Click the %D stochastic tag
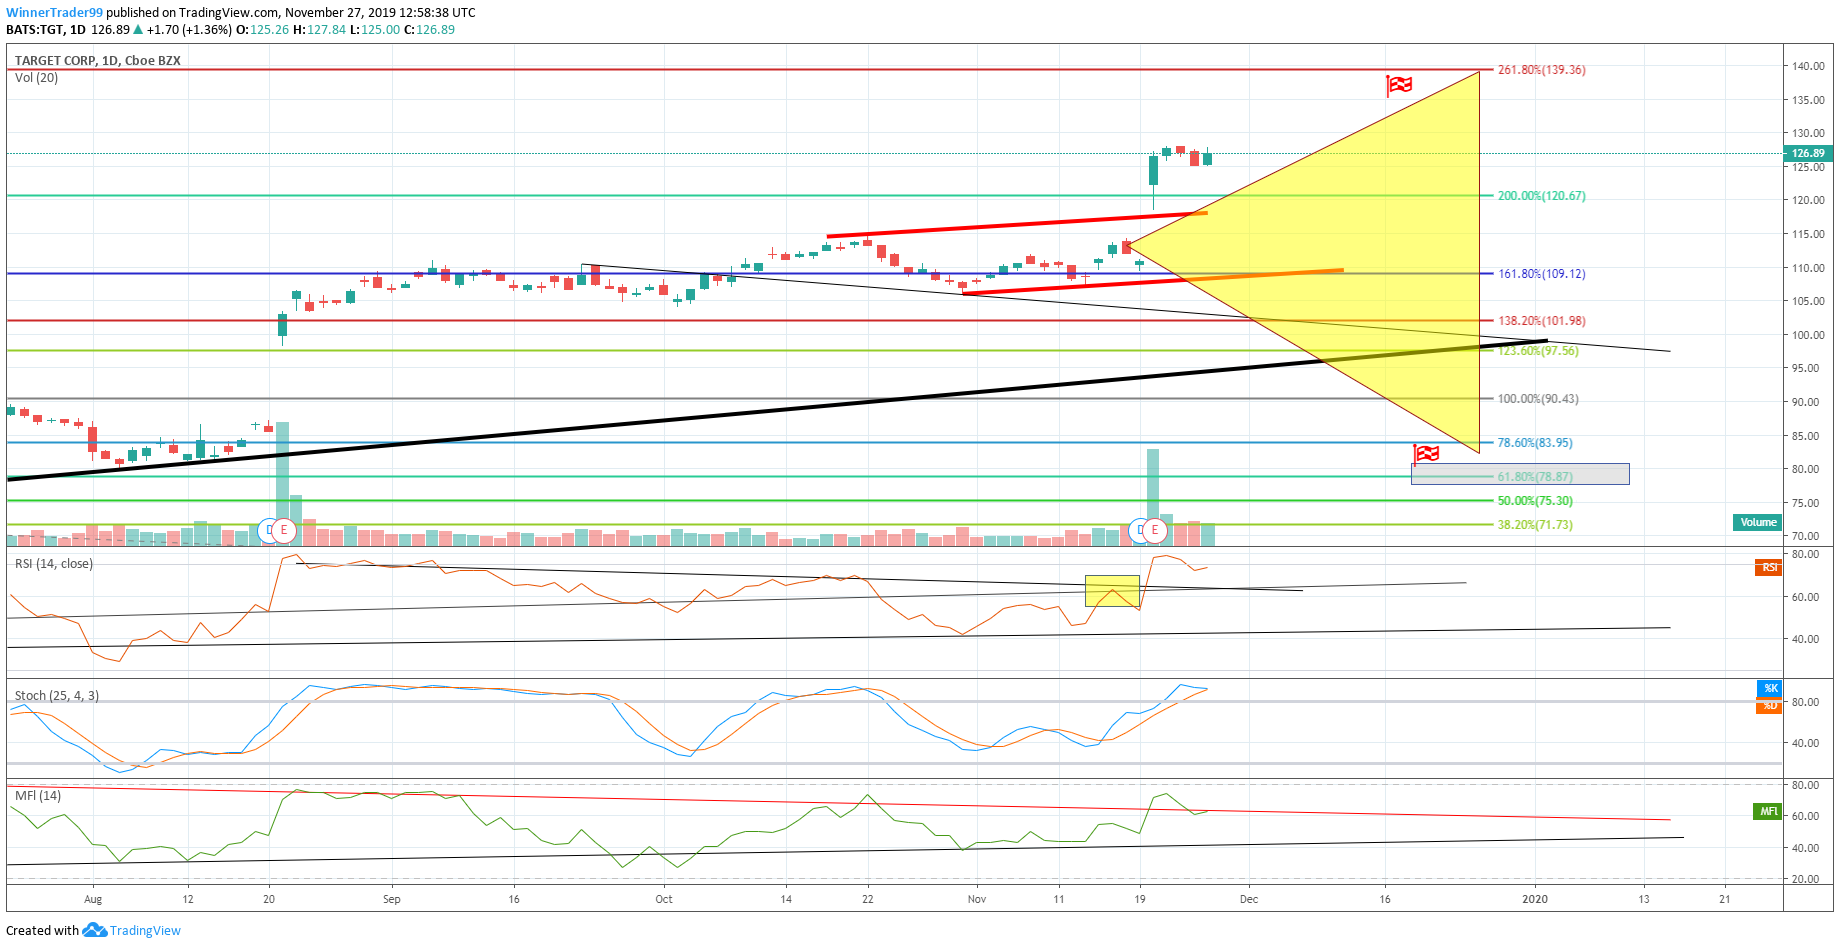The width and height of the screenshot is (1840, 948). [1770, 706]
